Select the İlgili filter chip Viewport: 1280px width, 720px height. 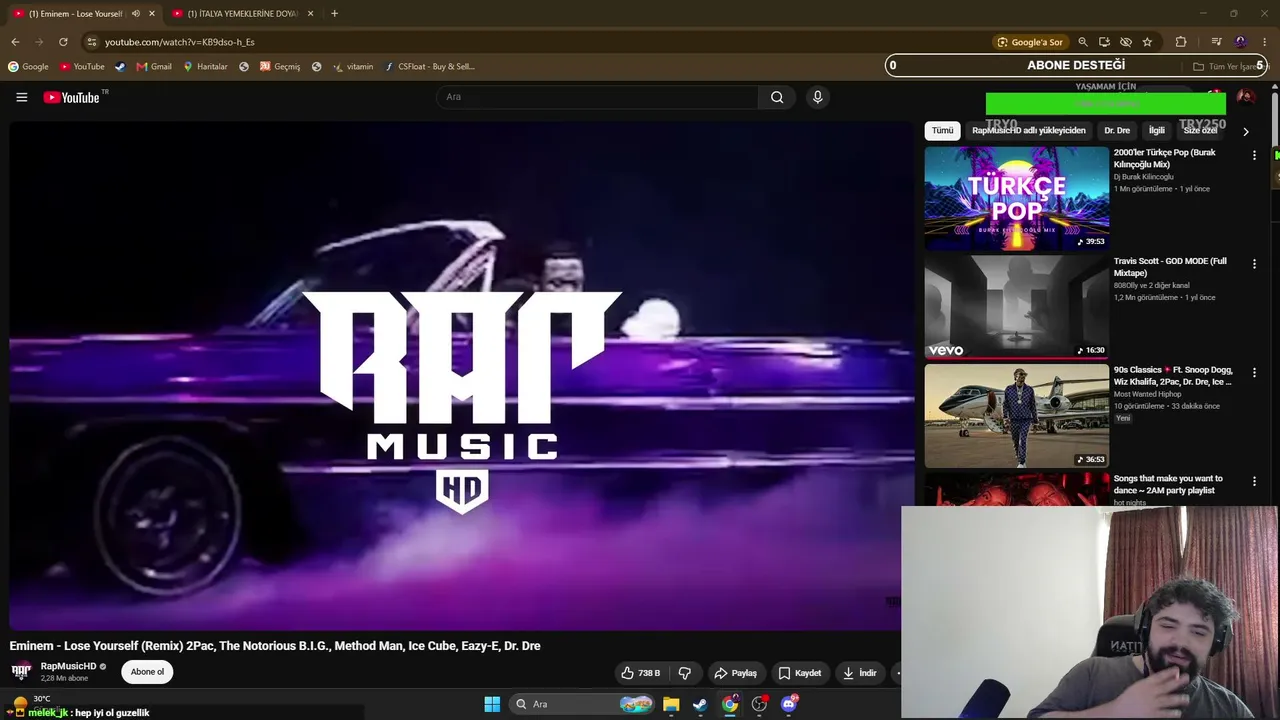tap(1156, 131)
